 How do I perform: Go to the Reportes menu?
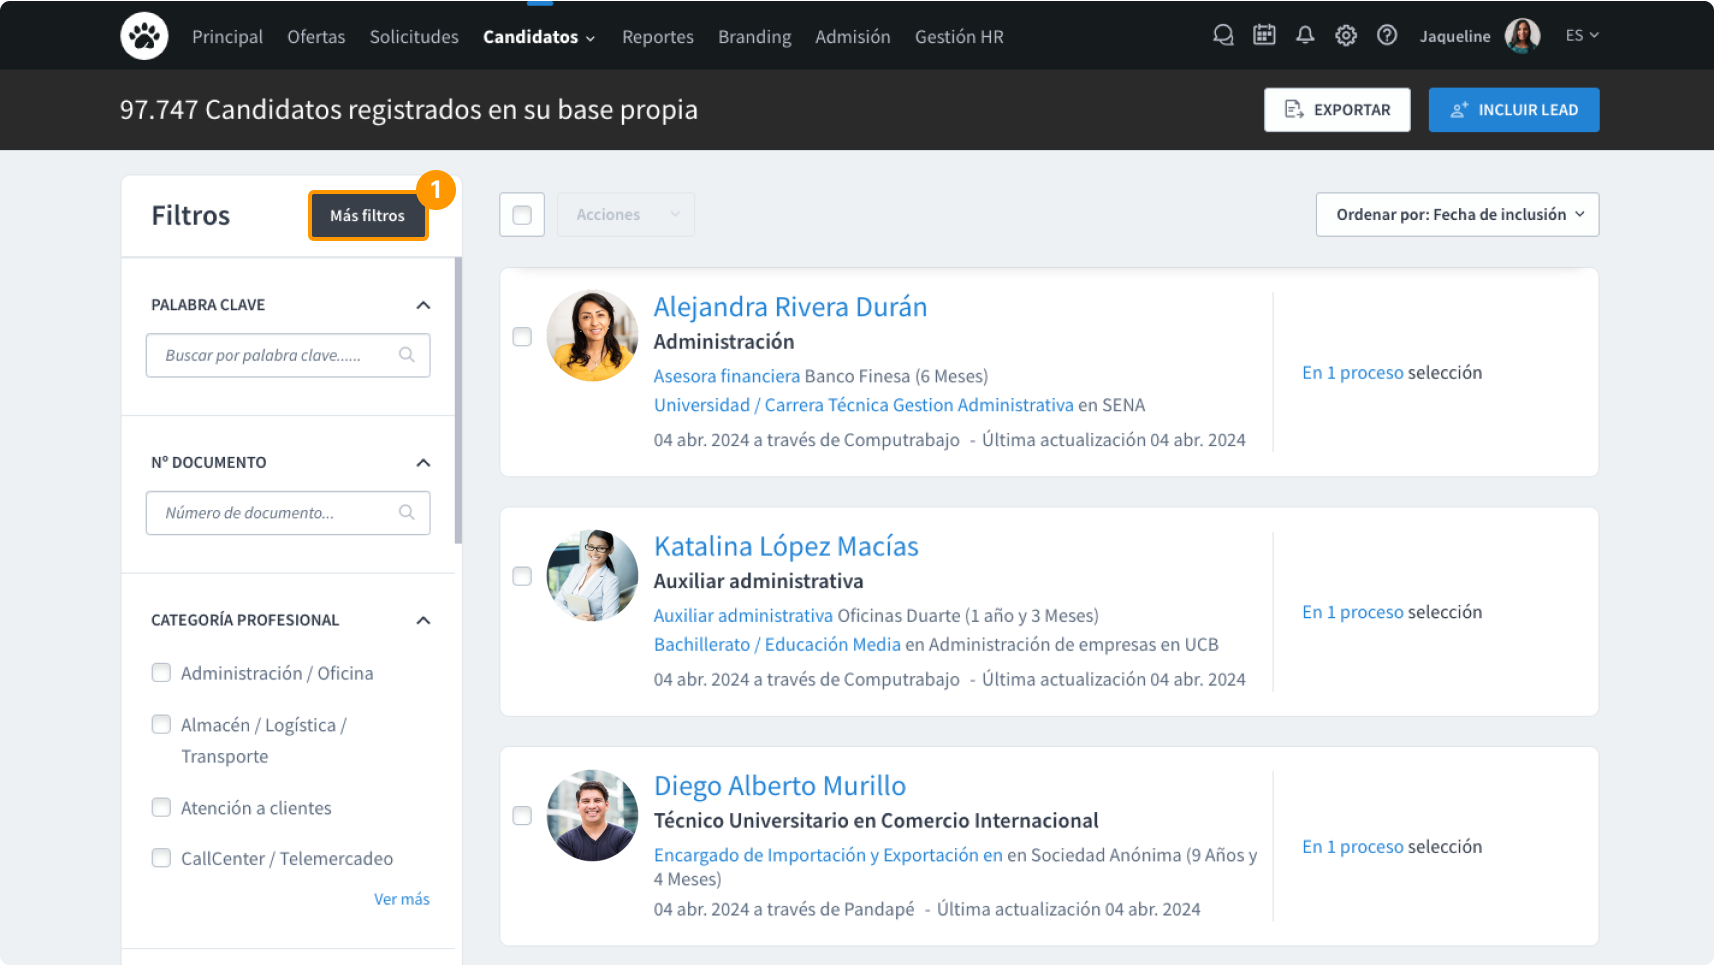tap(657, 37)
